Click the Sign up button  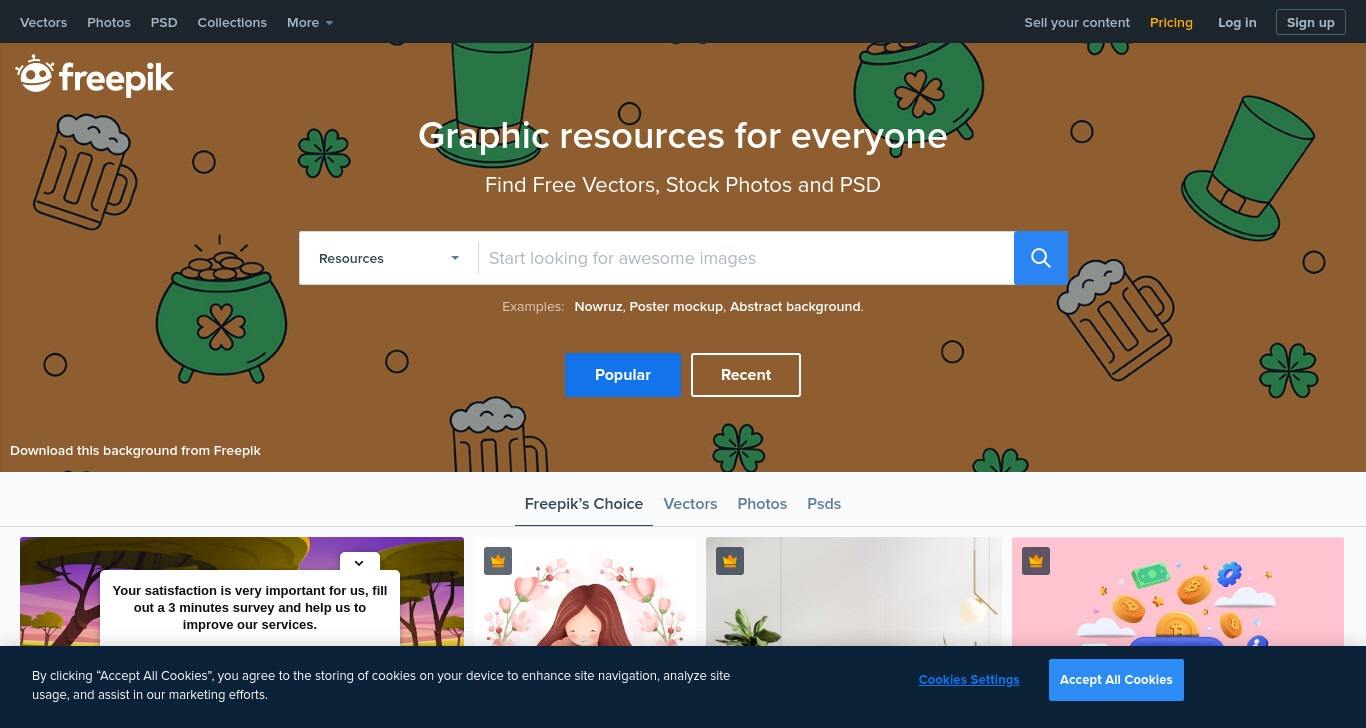pos(1310,22)
